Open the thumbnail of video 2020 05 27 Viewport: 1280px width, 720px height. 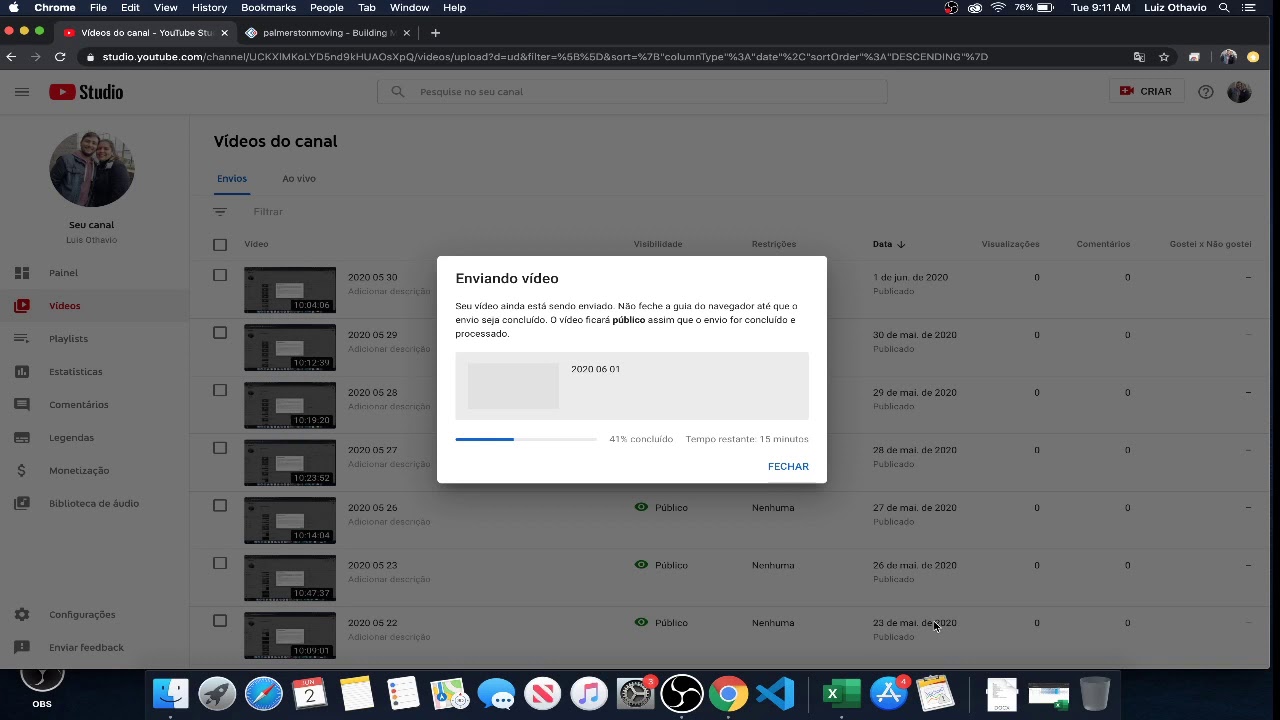point(290,463)
